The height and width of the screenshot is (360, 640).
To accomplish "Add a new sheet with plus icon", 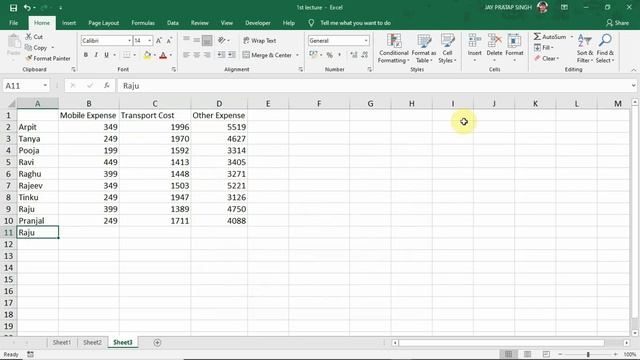I will [157, 342].
